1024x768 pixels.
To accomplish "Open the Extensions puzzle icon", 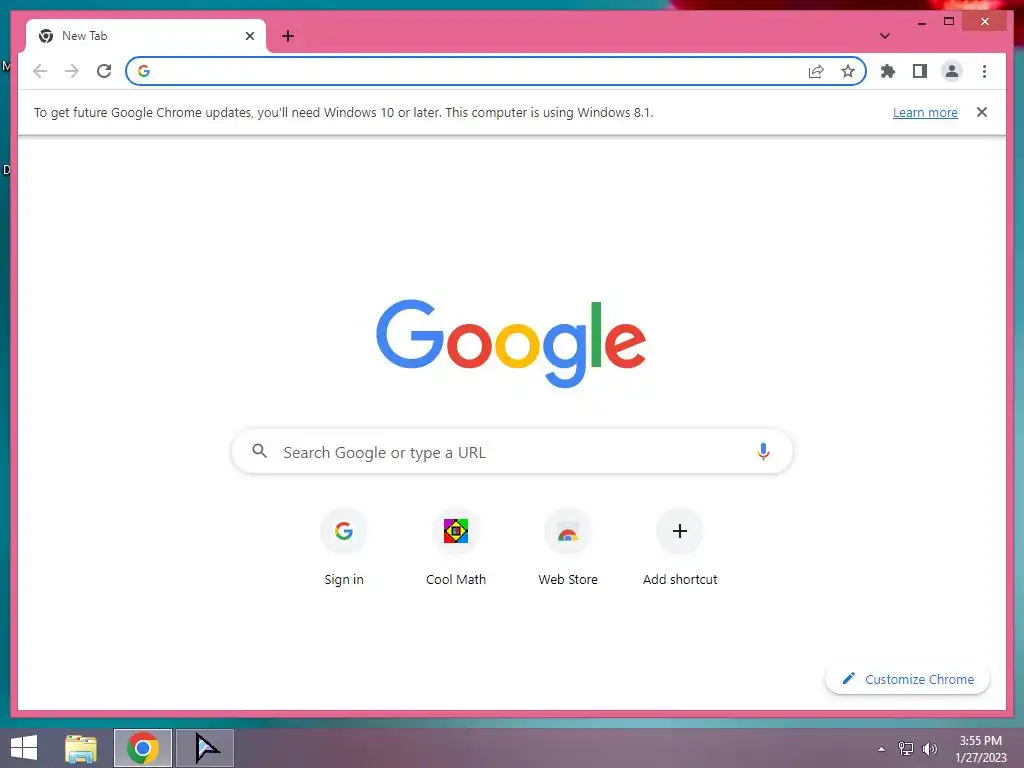I will click(x=888, y=71).
